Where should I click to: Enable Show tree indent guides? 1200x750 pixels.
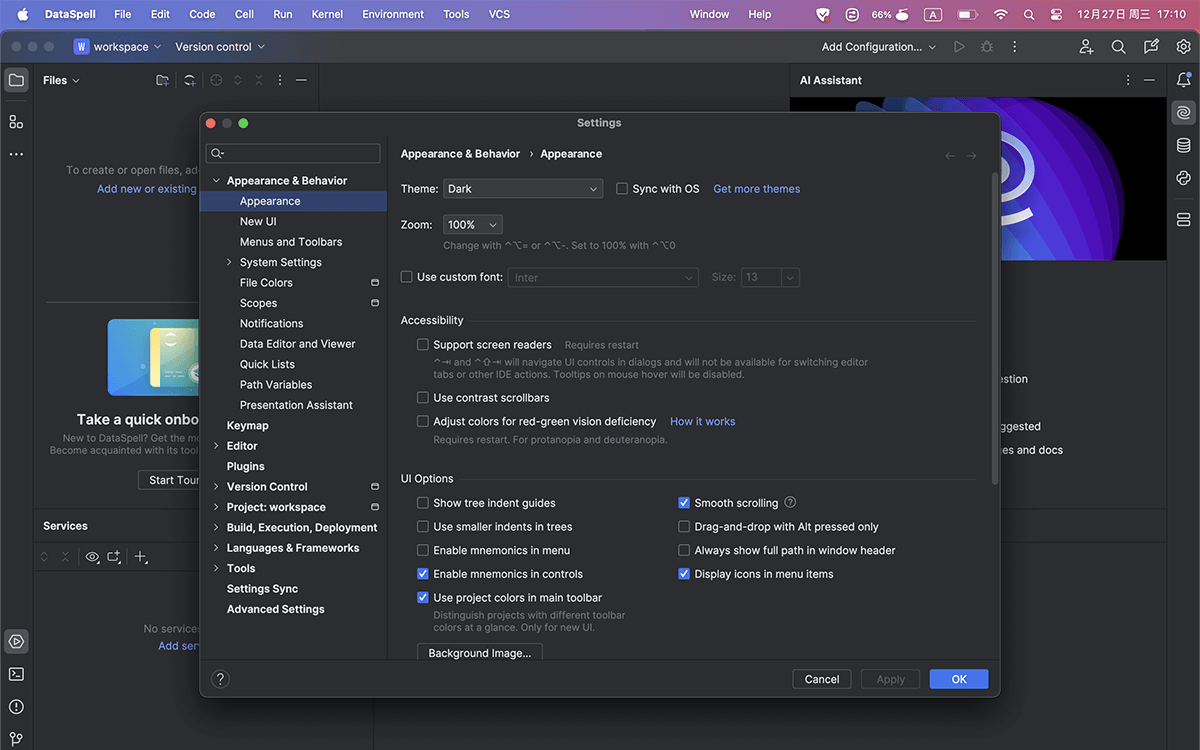[x=423, y=503]
